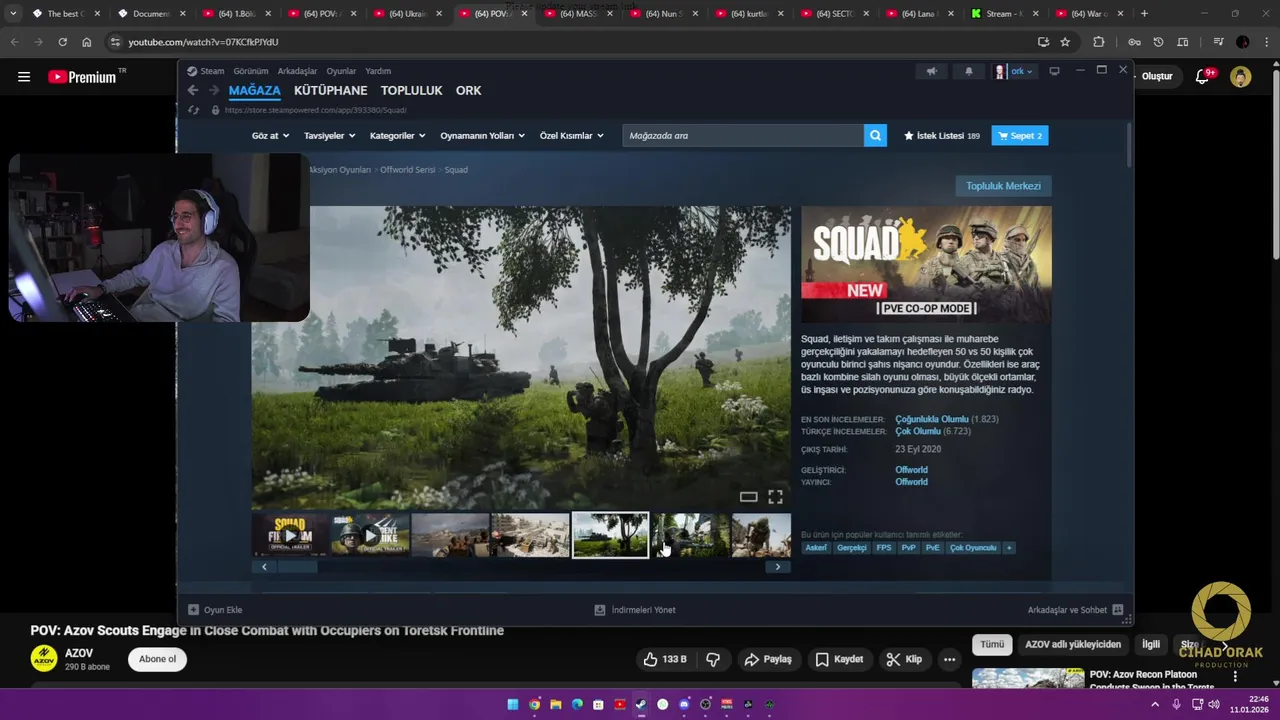Click Steam announcements megaphone icon
This screenshot has width=1280, height=720.
[x=931, y=71]
